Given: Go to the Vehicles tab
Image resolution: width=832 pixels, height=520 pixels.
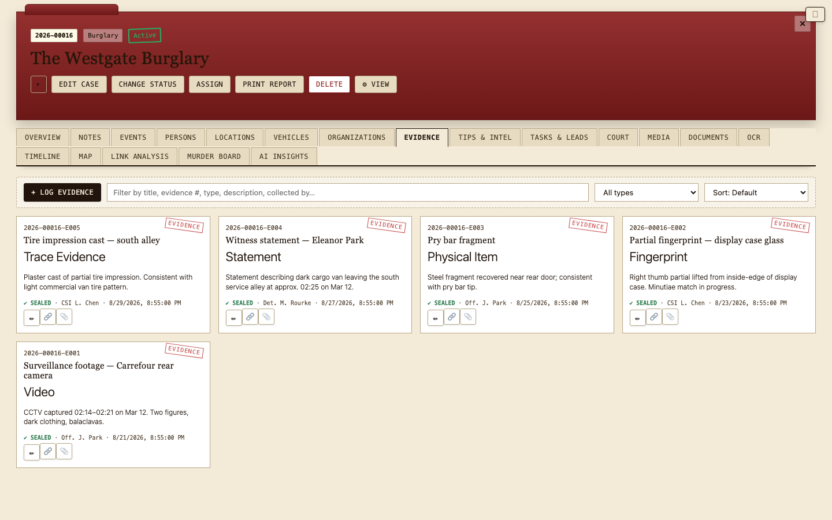Looking at the screenshot, I should [291, 137].
